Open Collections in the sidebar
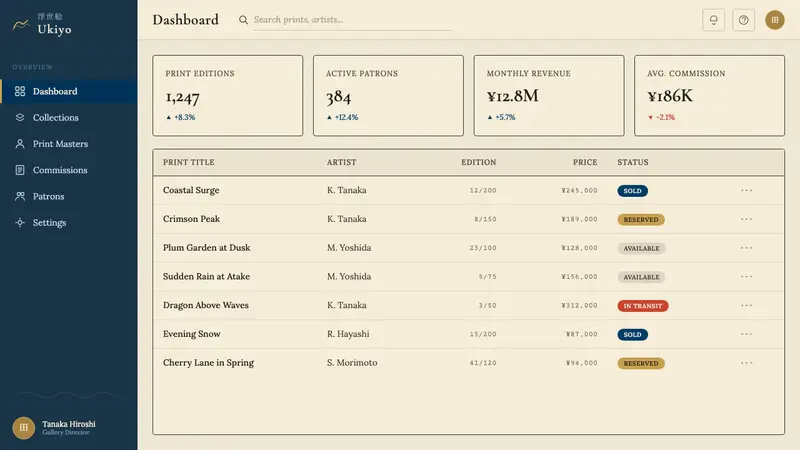This screenshot has height=450, width=800. click(68, 117)
